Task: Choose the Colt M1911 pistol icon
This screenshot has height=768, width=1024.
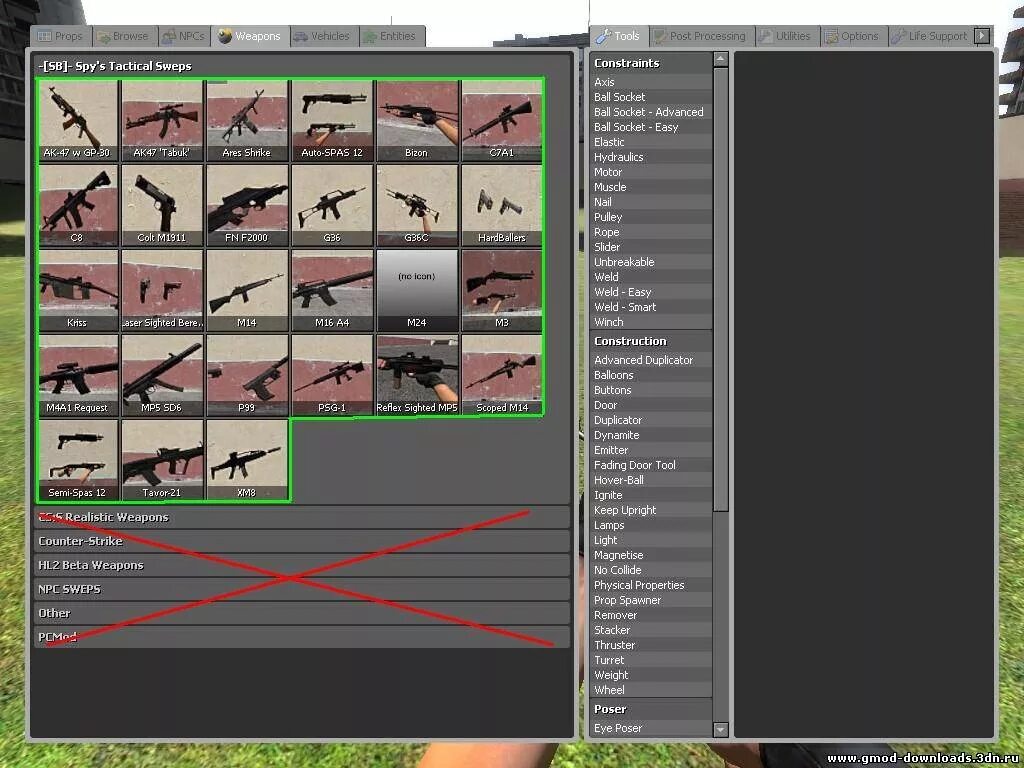Action: point(162,206)
